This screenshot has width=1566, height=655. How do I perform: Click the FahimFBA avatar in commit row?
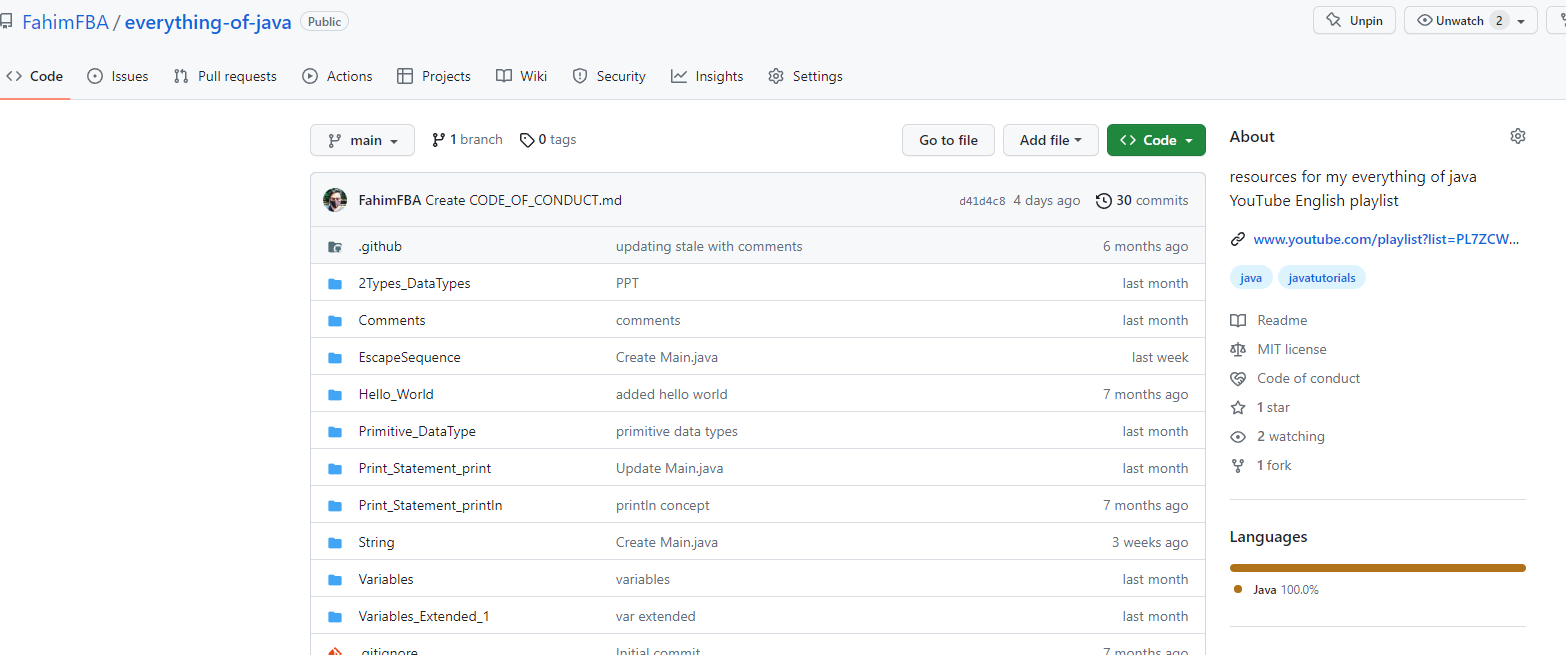[x=335, y=200]
